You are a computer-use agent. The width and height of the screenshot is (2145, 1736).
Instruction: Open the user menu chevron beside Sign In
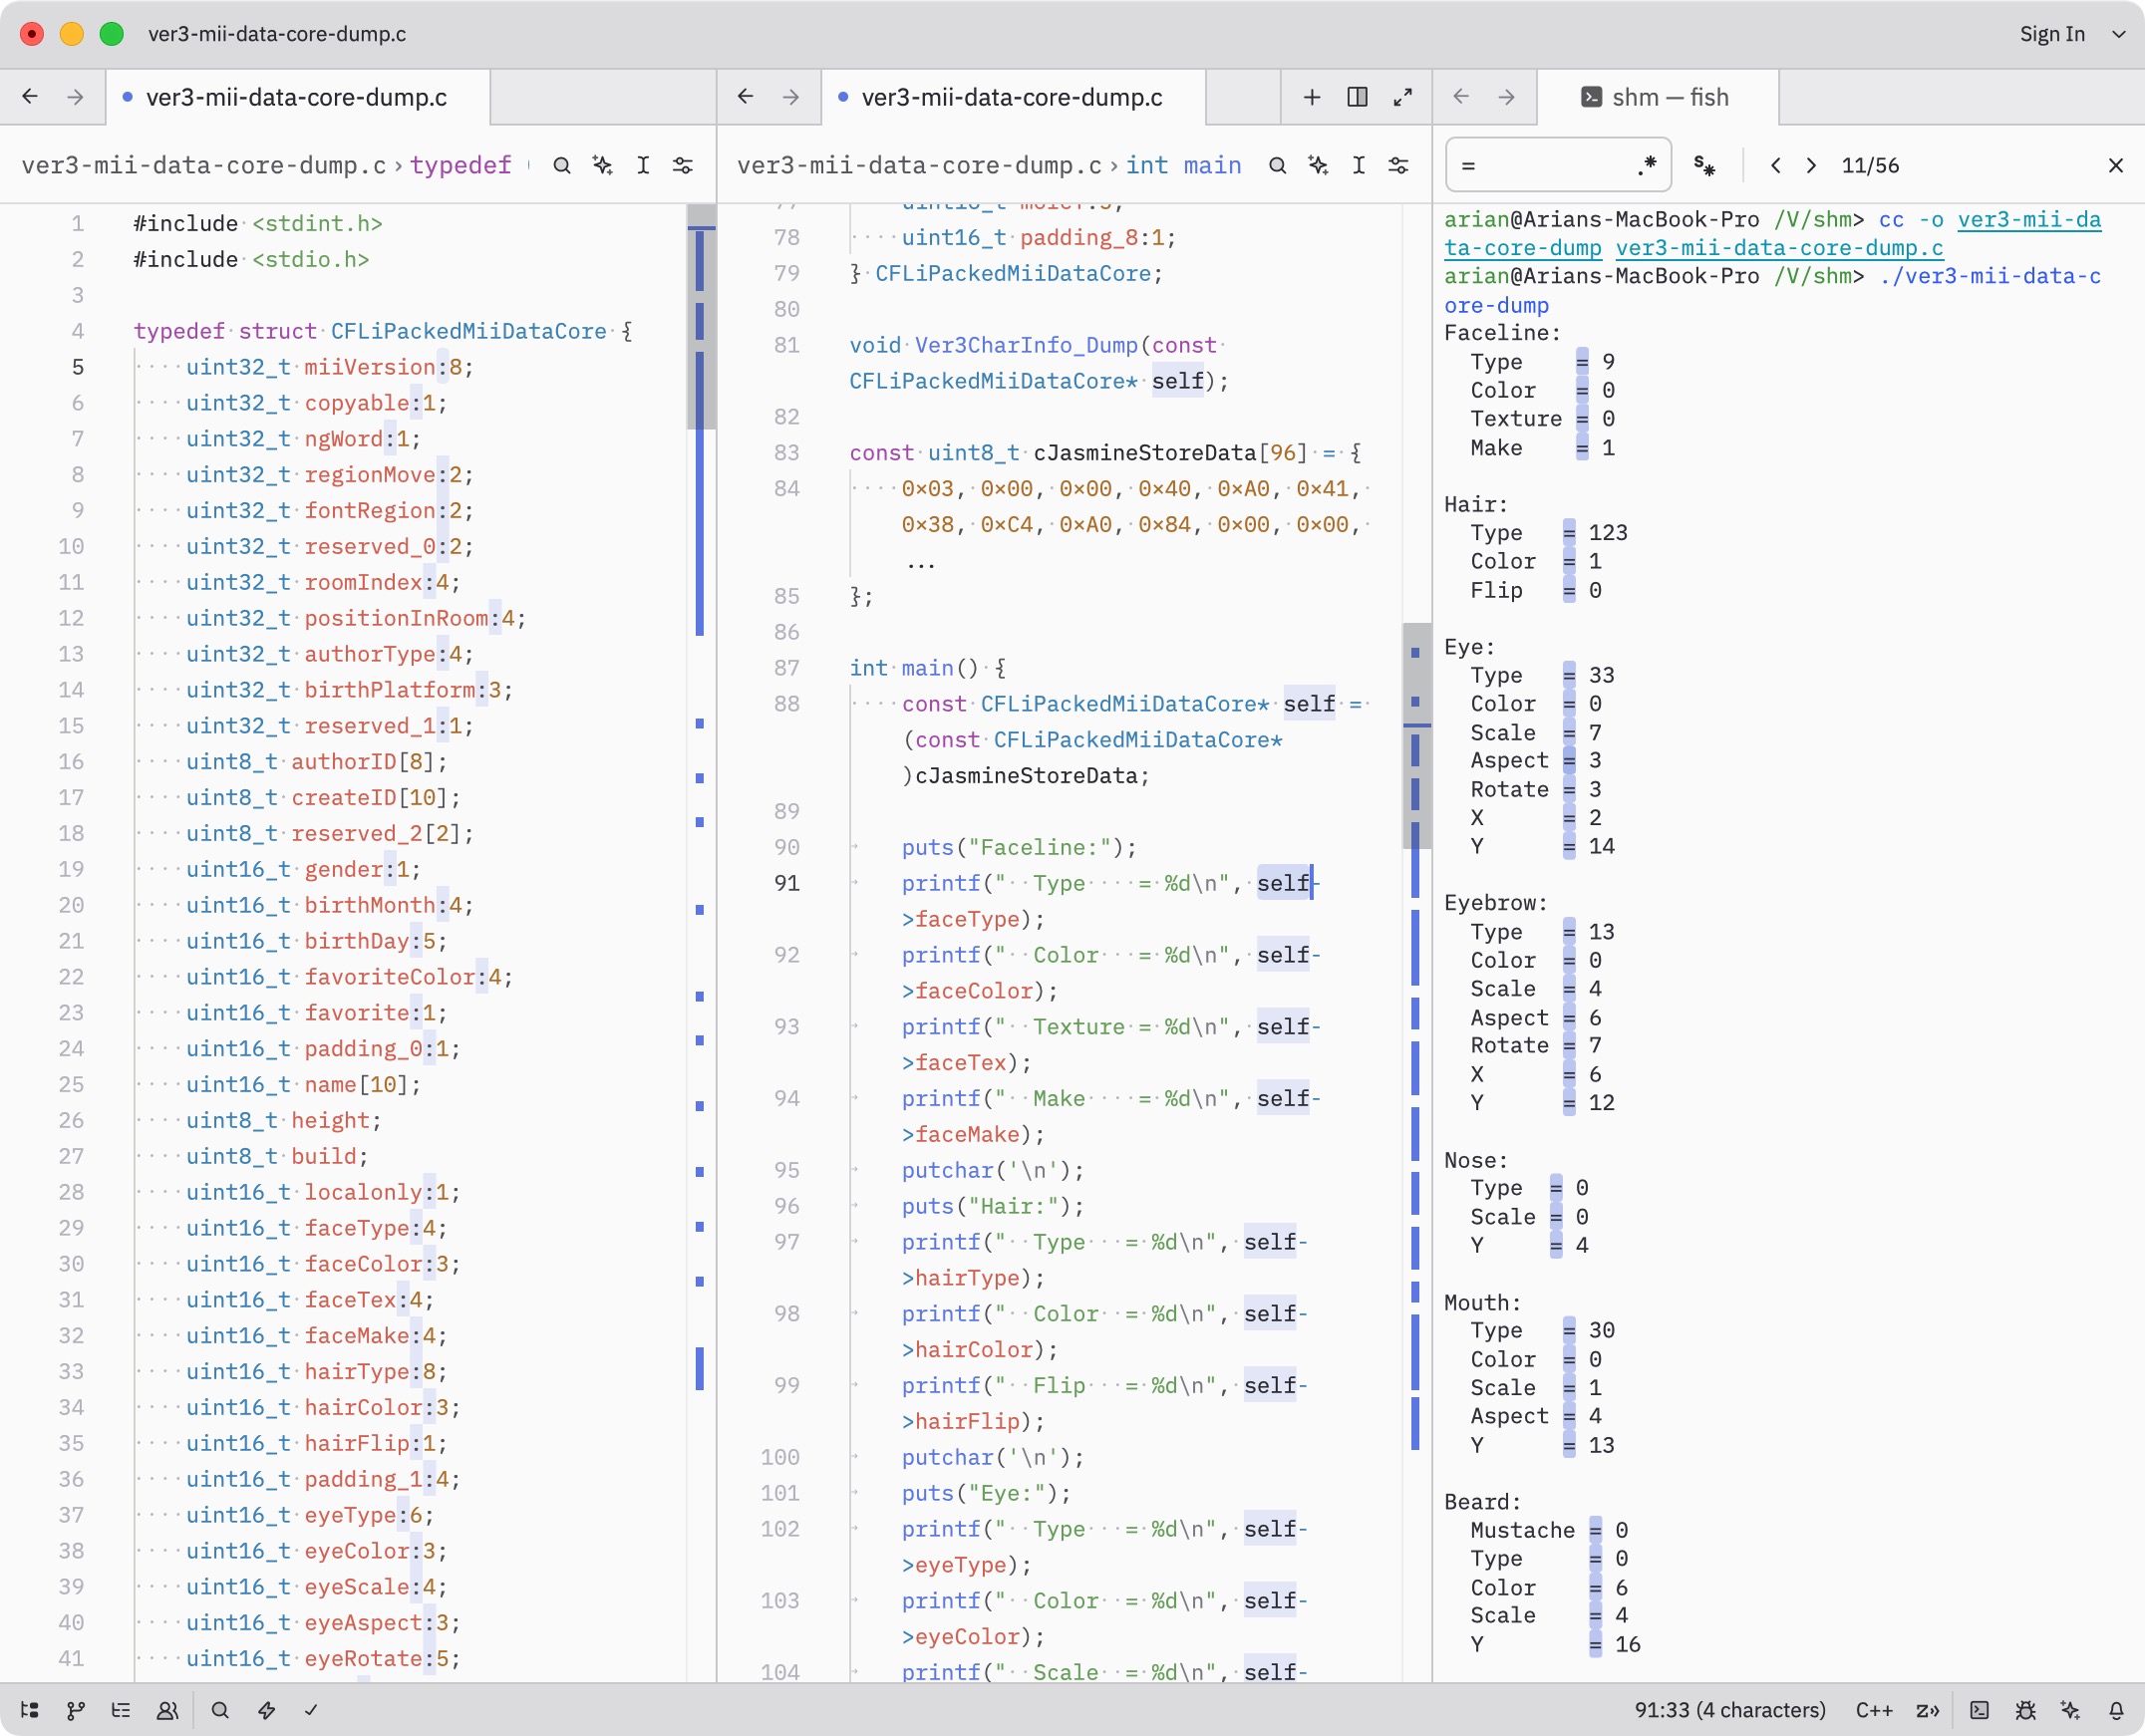(x=2118, y=34)
